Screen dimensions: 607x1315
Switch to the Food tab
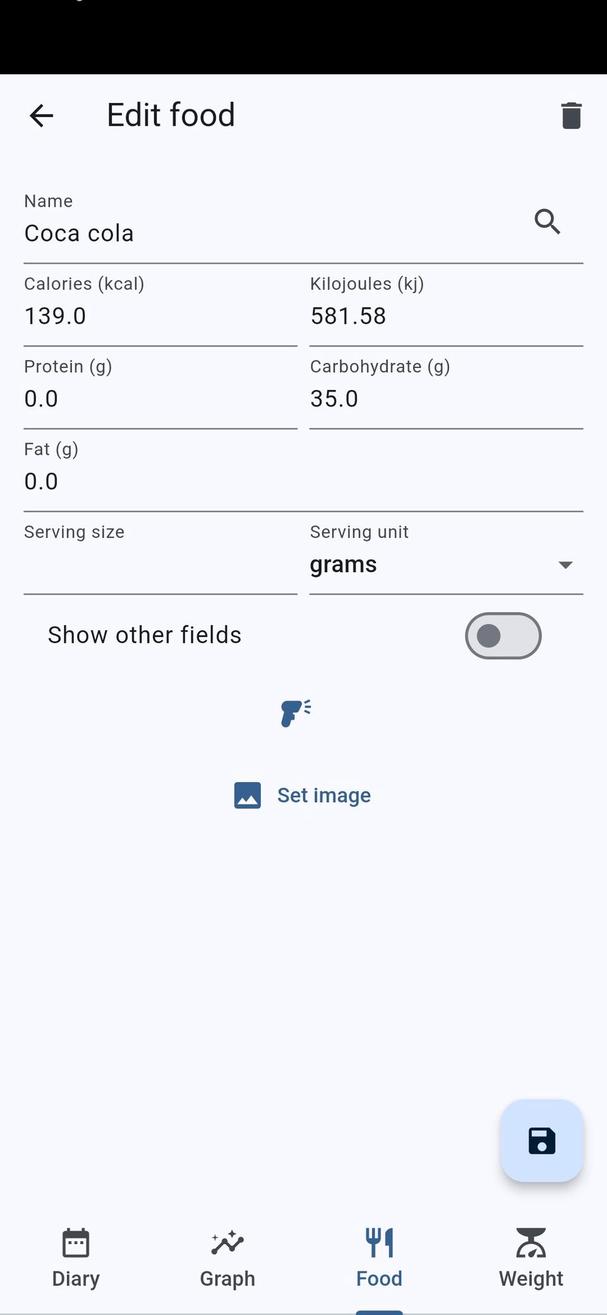coord(379,1258)
